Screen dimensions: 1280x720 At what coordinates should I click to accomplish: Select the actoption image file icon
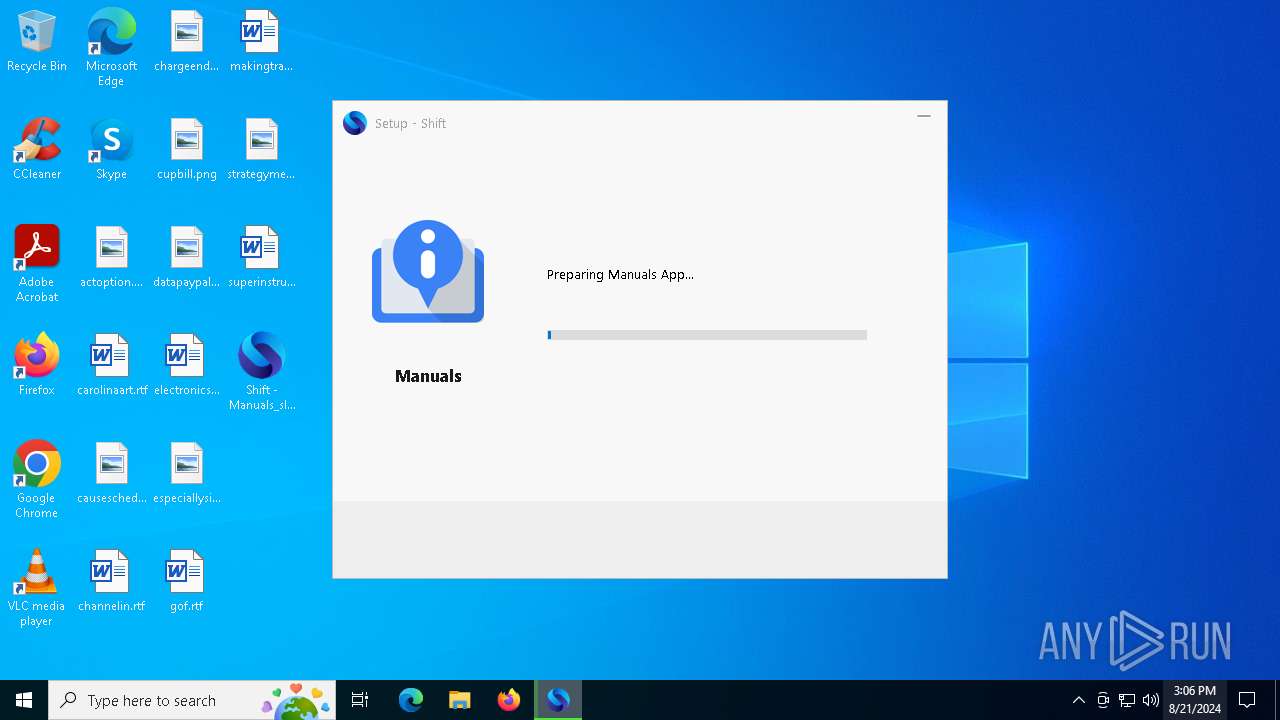click(x=111, y=258)
